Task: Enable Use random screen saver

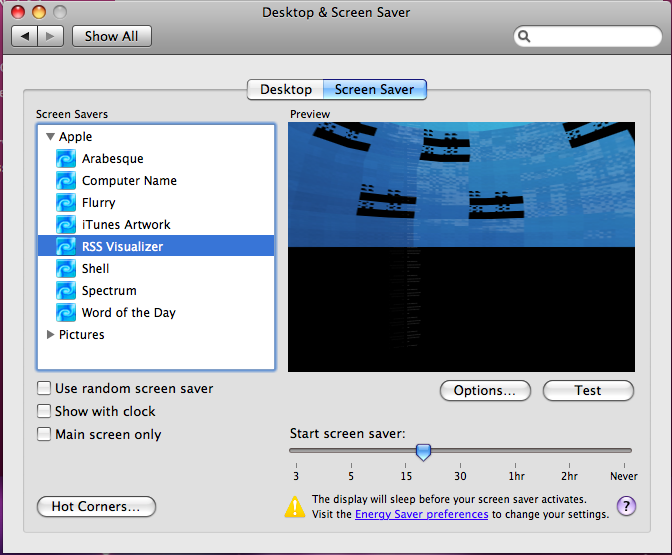Action: point(44,388)
